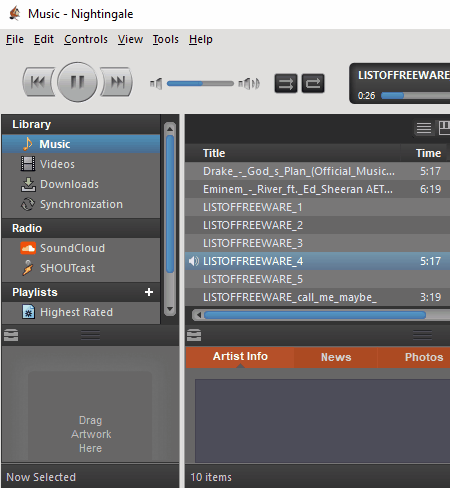The image size is (450, 488).
Task: Open the Controls menu
Action: click(x=86, y=39)
